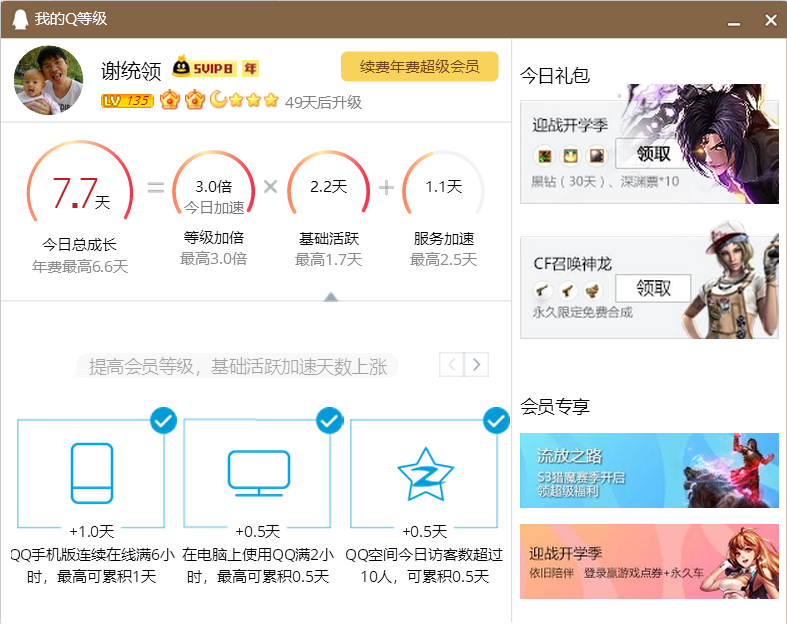Click second item icon under 迎战开学季

tap(571, 156)
